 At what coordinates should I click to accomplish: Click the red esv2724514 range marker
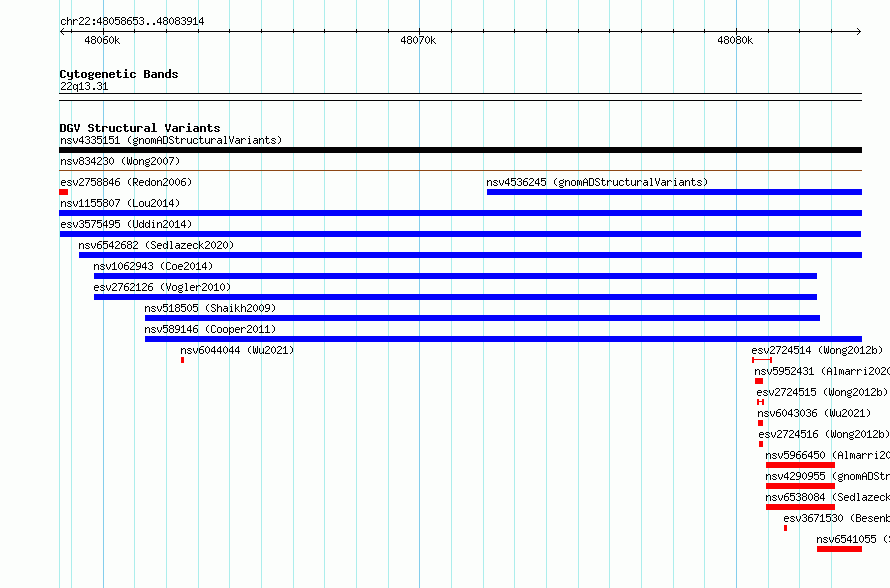[762, 360]
